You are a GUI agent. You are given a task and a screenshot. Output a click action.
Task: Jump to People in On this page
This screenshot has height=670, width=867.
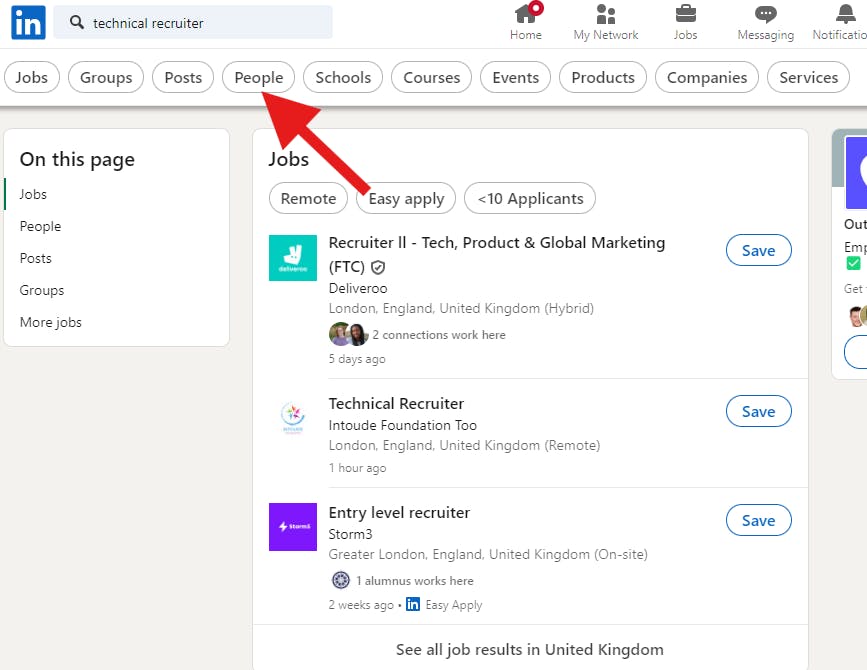40,226
